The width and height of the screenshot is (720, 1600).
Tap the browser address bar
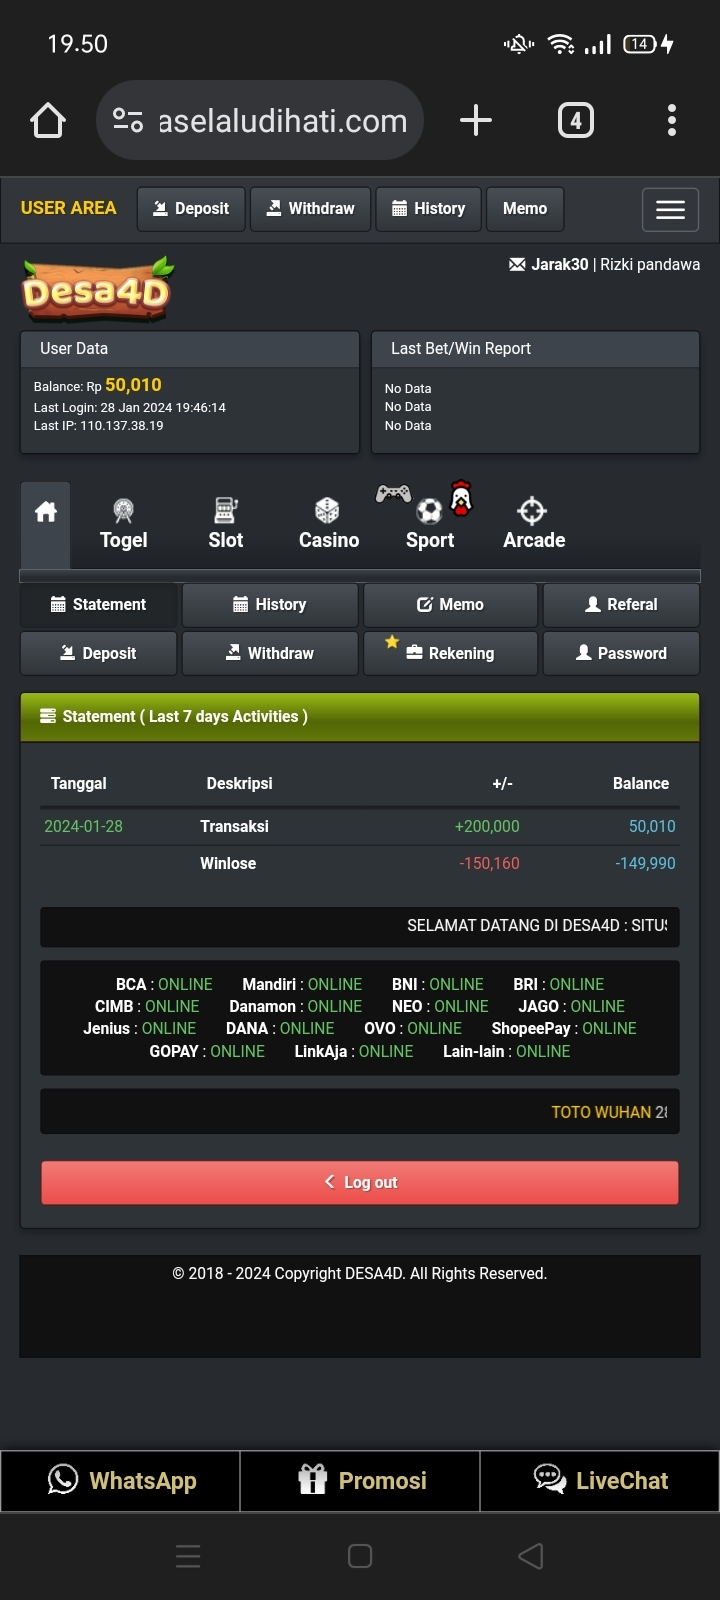click(x=260, y=120)
